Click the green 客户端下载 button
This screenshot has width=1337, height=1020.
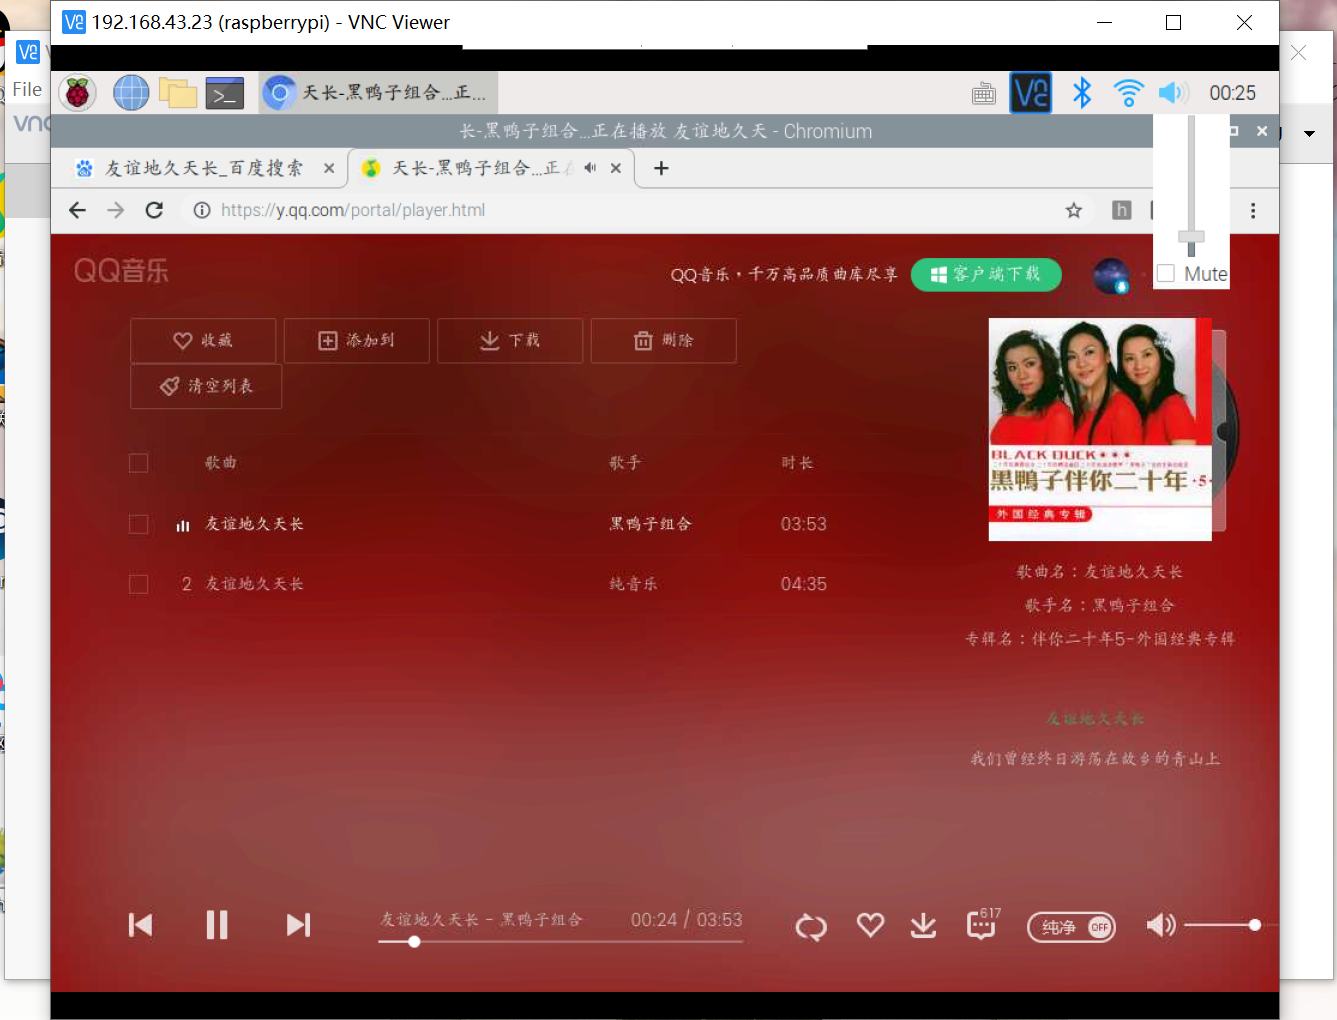click(986, 274)
